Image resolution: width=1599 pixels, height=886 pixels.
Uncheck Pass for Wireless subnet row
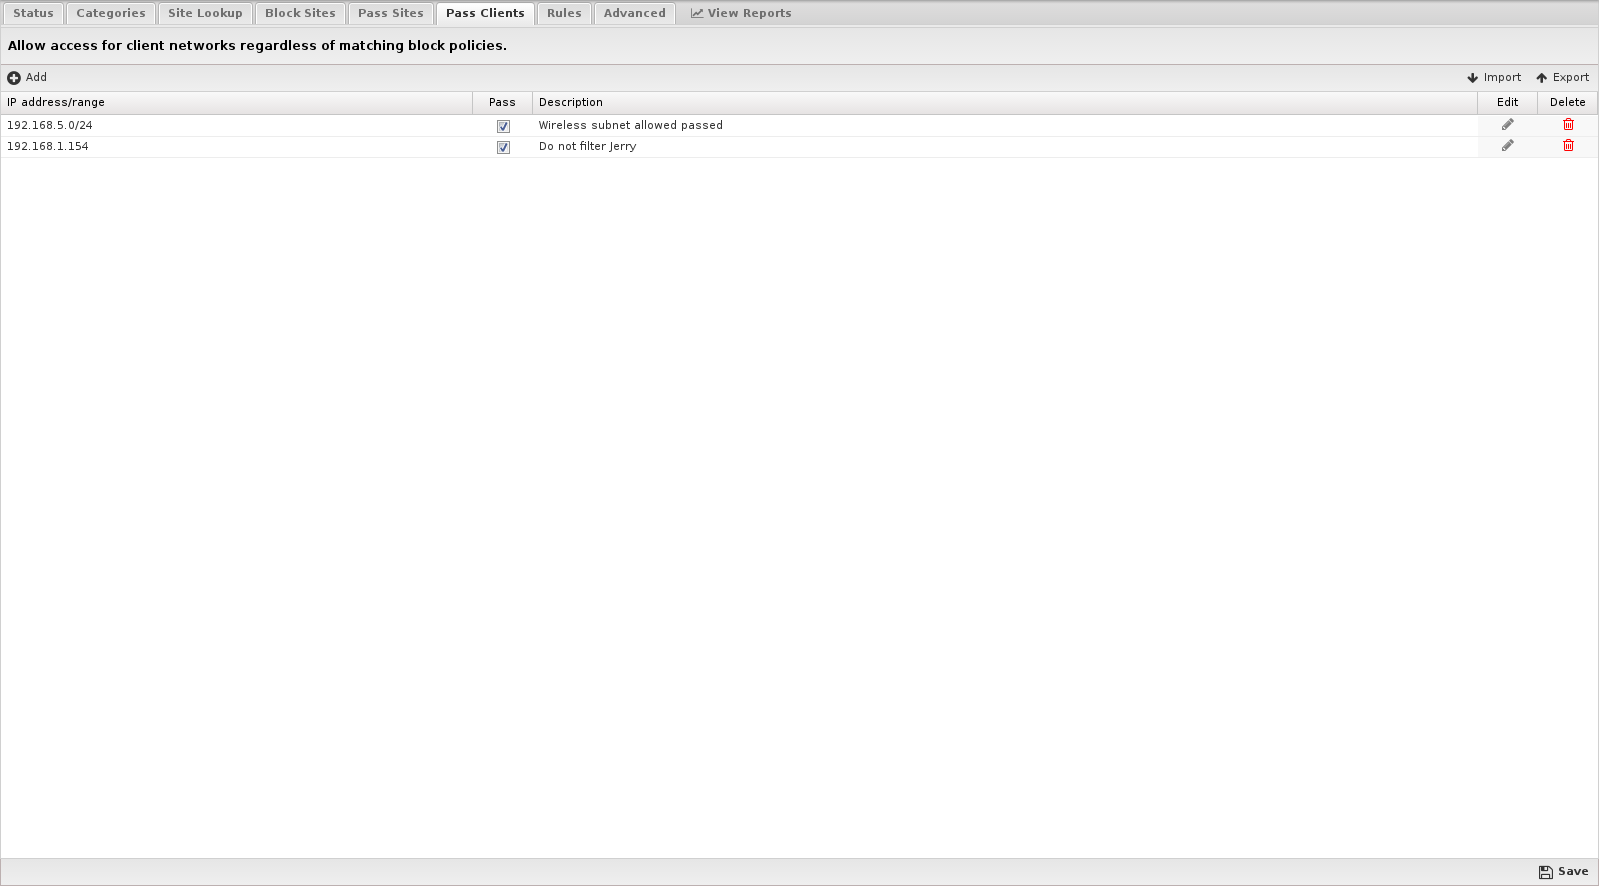tap(503, 126)
